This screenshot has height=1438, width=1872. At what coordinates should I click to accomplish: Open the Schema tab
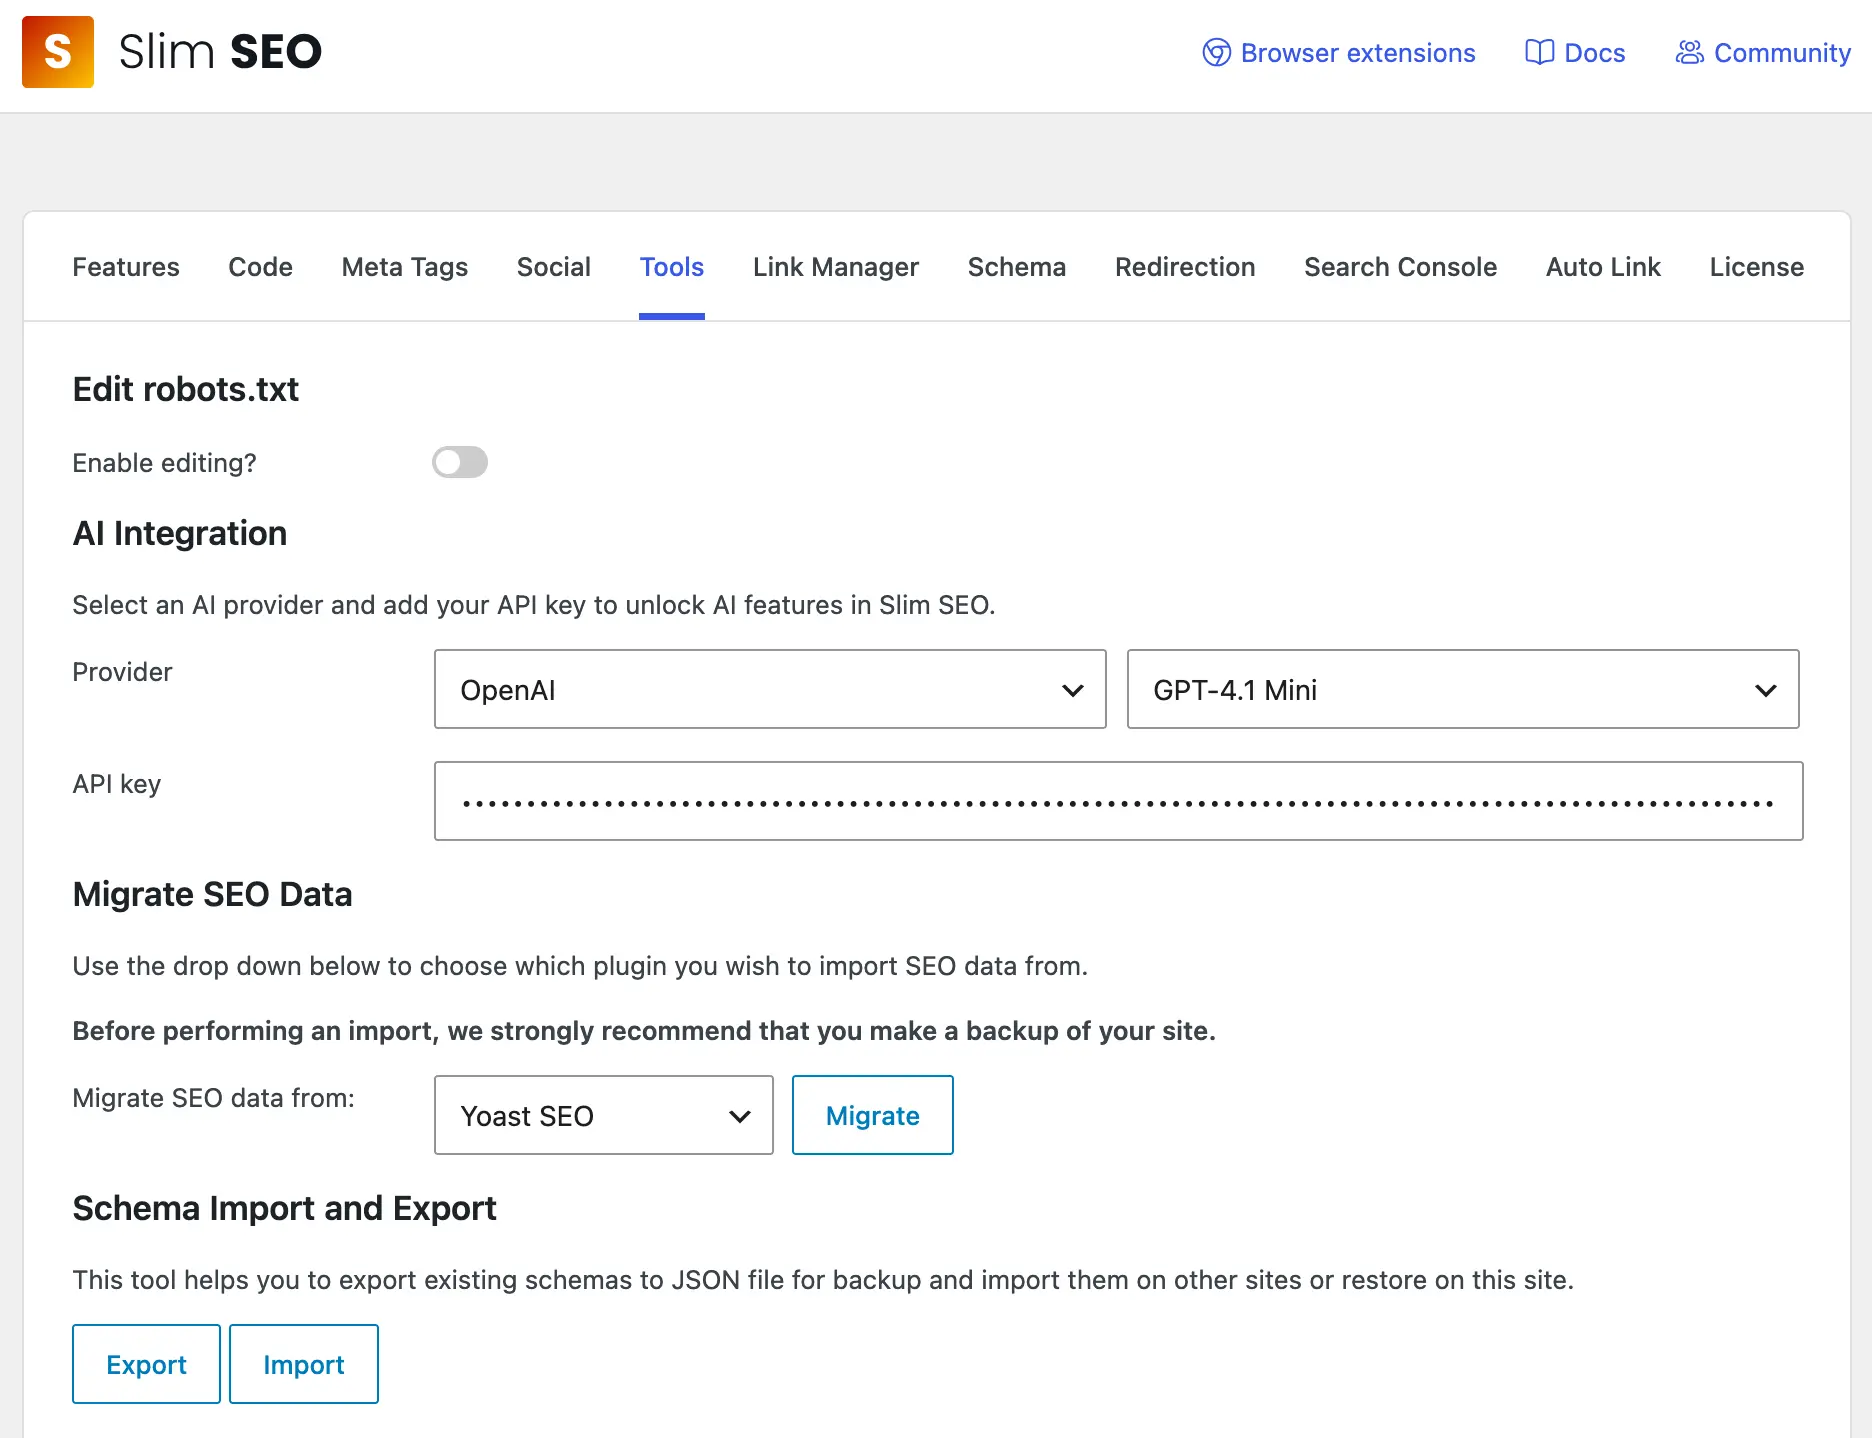coord(1016,267)
